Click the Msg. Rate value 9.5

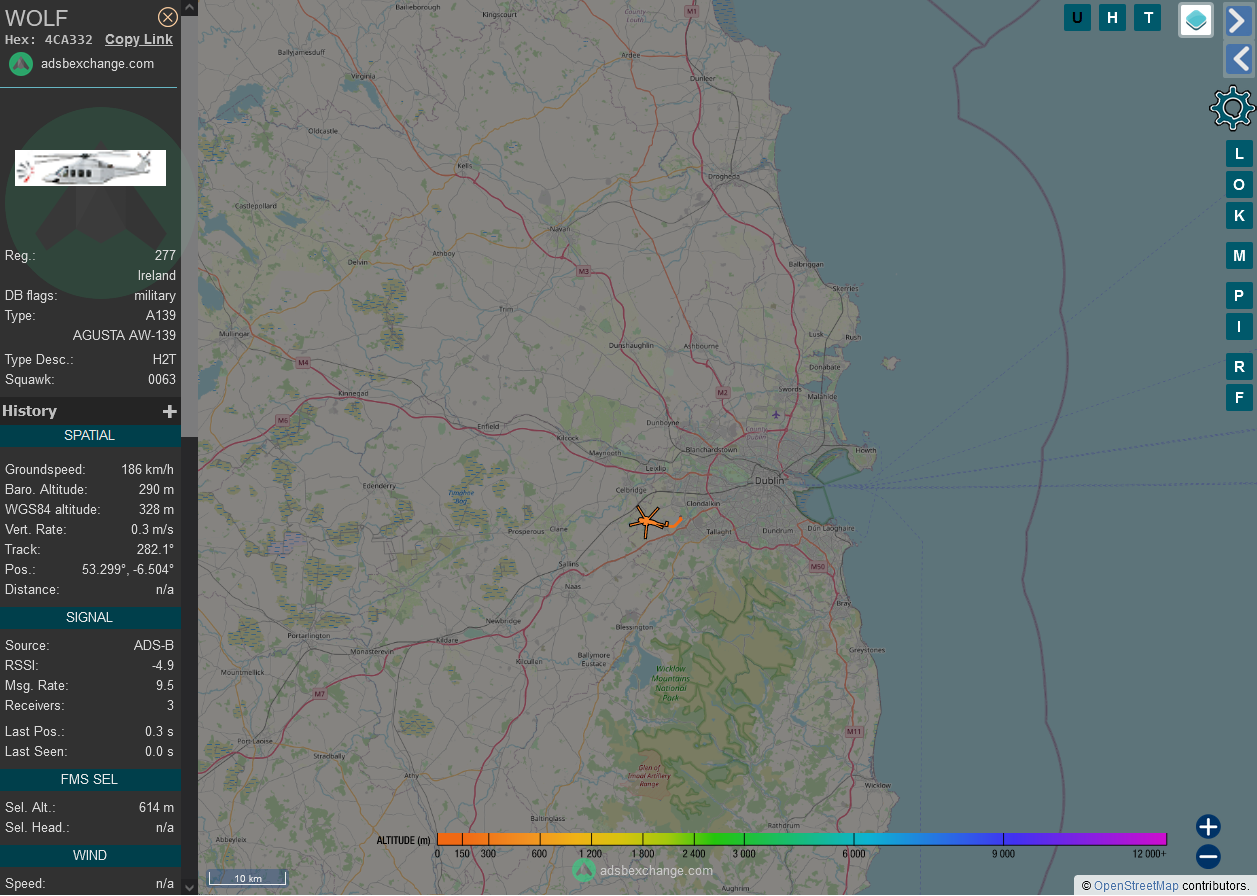[x=165, y=686]
